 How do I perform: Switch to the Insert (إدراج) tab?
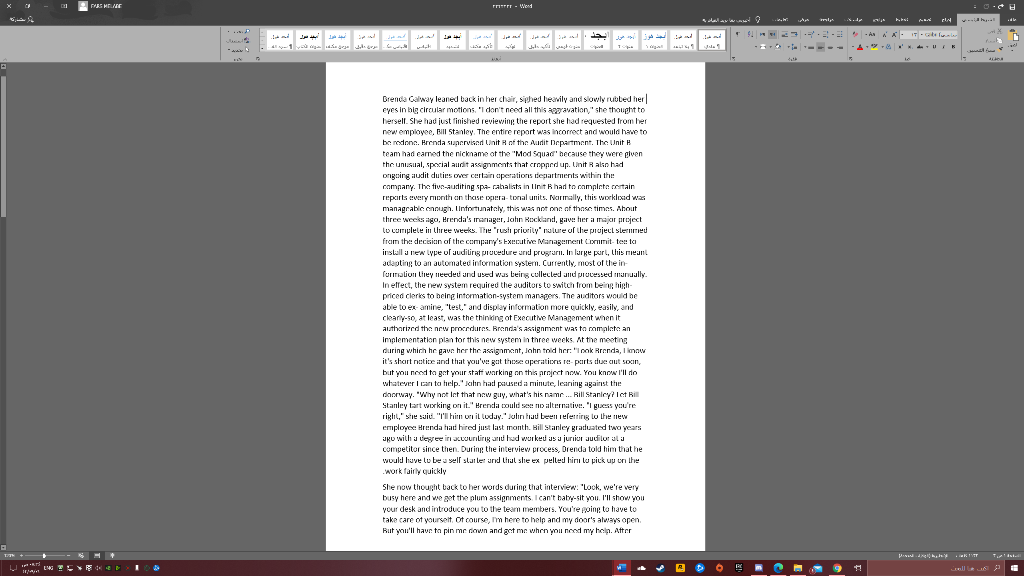[946, 20]
